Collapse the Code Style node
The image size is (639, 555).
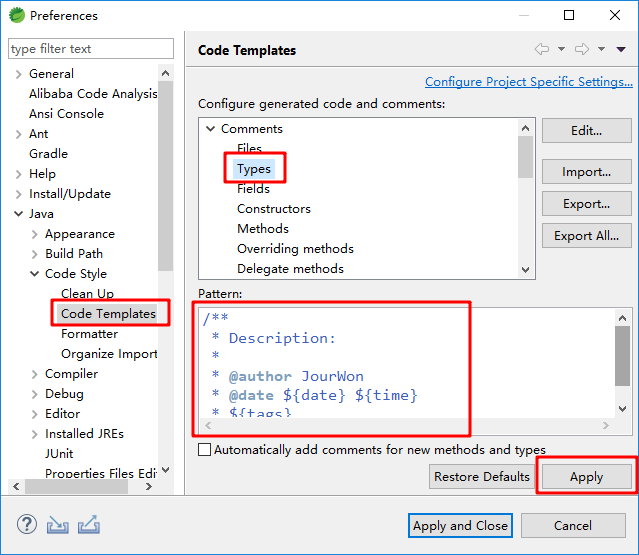[x=35, y=274]
